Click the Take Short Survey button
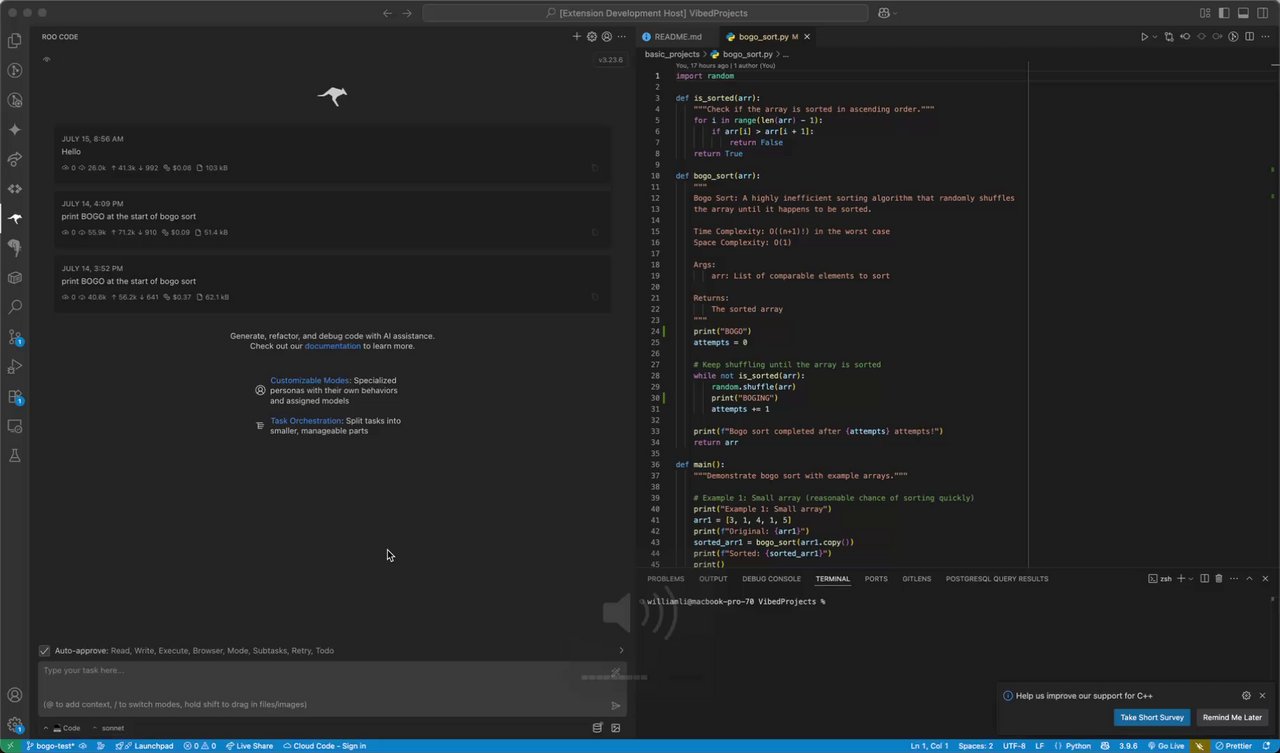1280x753 pixels. click(1152, 717)
